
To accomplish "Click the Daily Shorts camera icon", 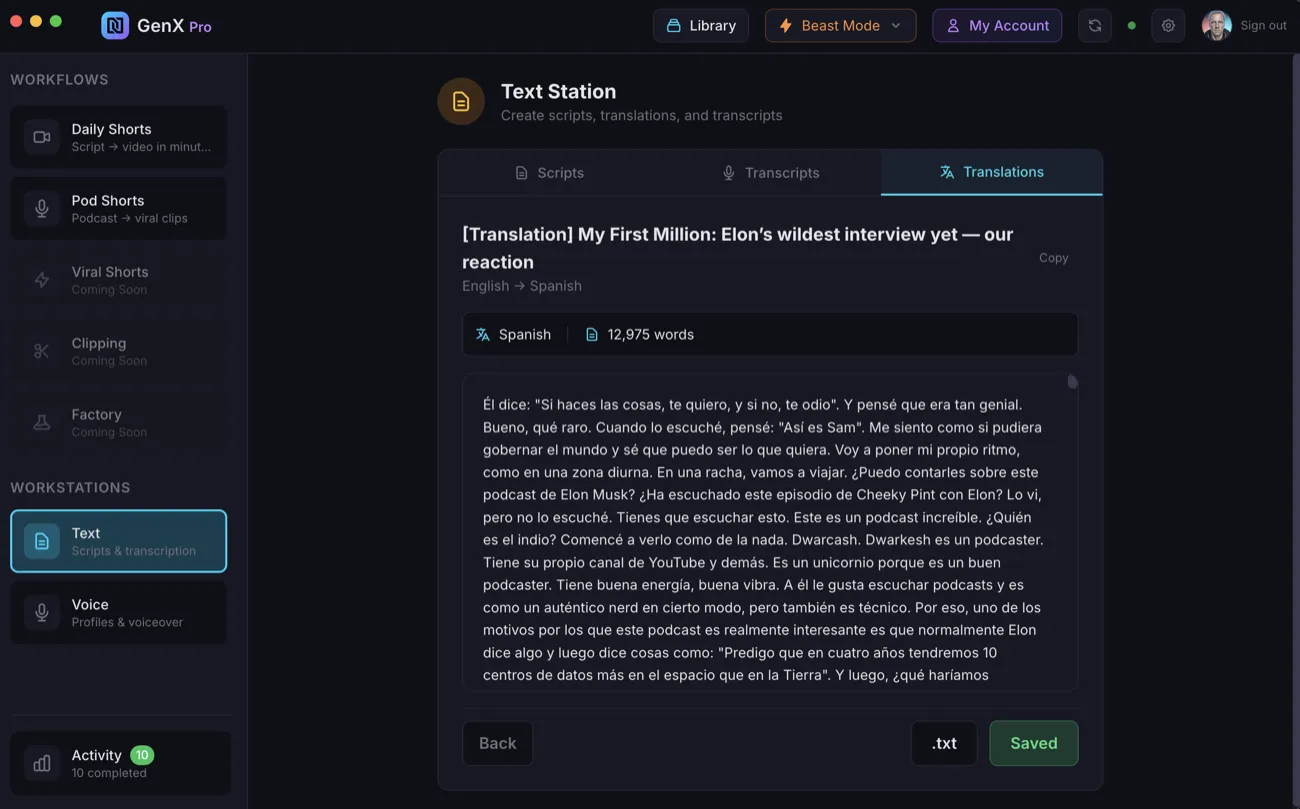I will [42, 137].
